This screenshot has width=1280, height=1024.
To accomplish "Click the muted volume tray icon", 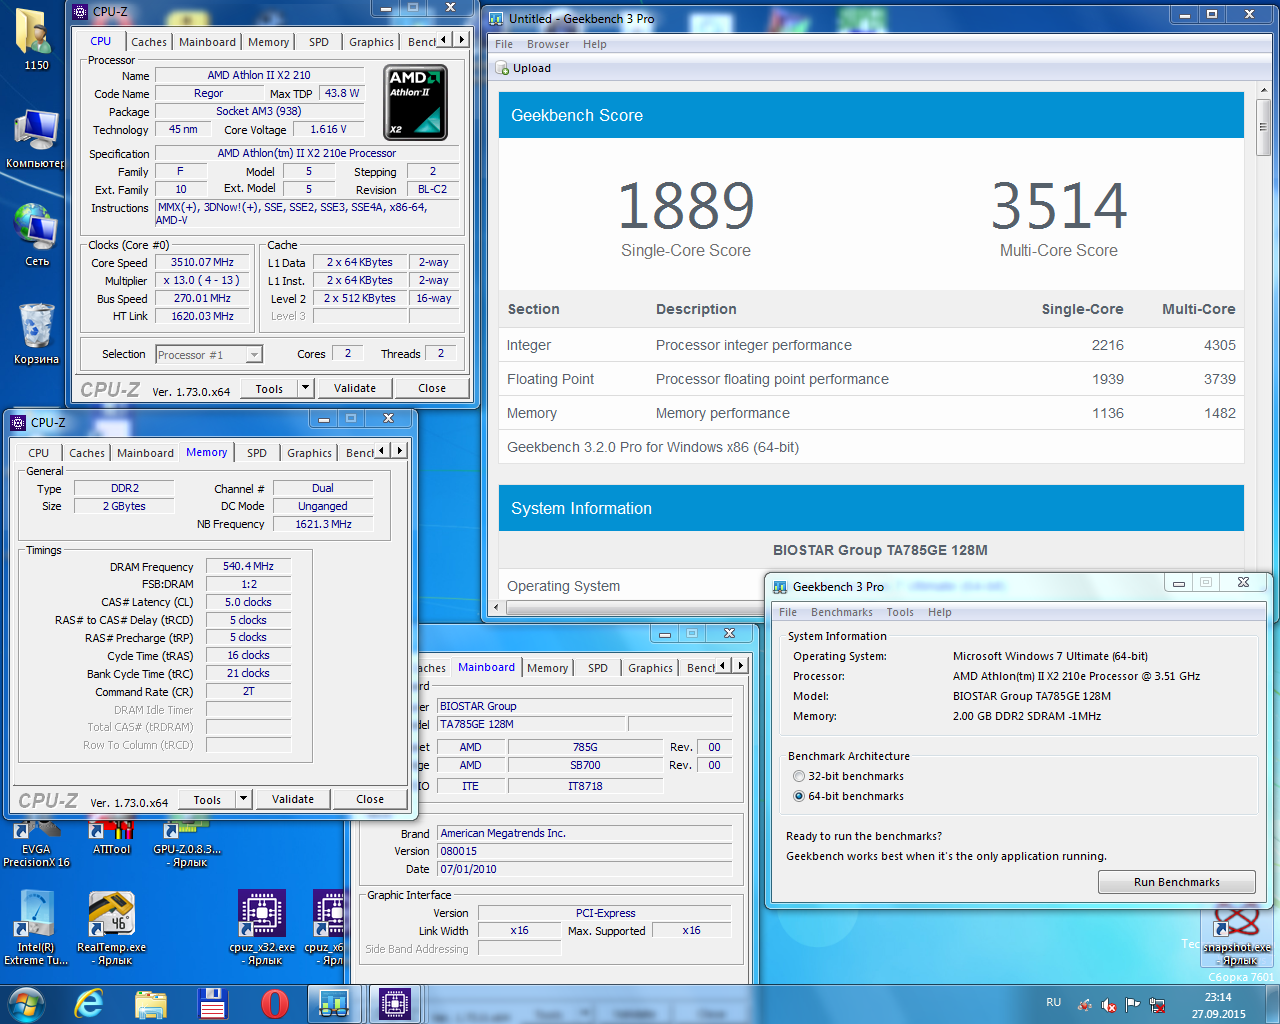I will tap(1108, 1005).
